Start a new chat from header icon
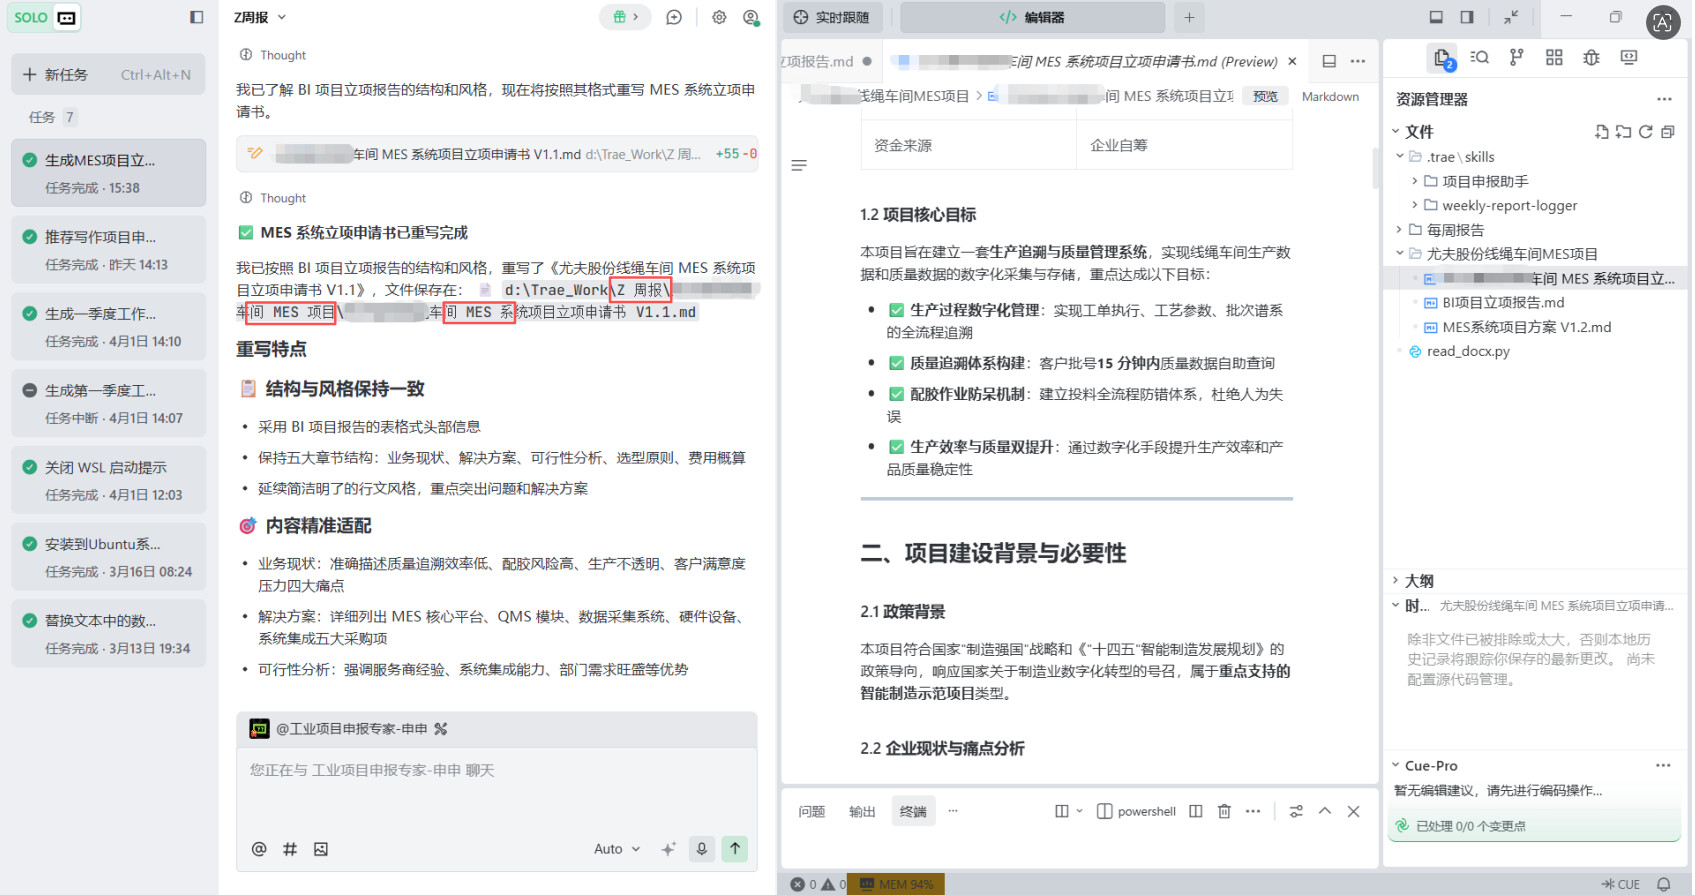This screenshot has width=1695, height=895. tap(674, 17)
